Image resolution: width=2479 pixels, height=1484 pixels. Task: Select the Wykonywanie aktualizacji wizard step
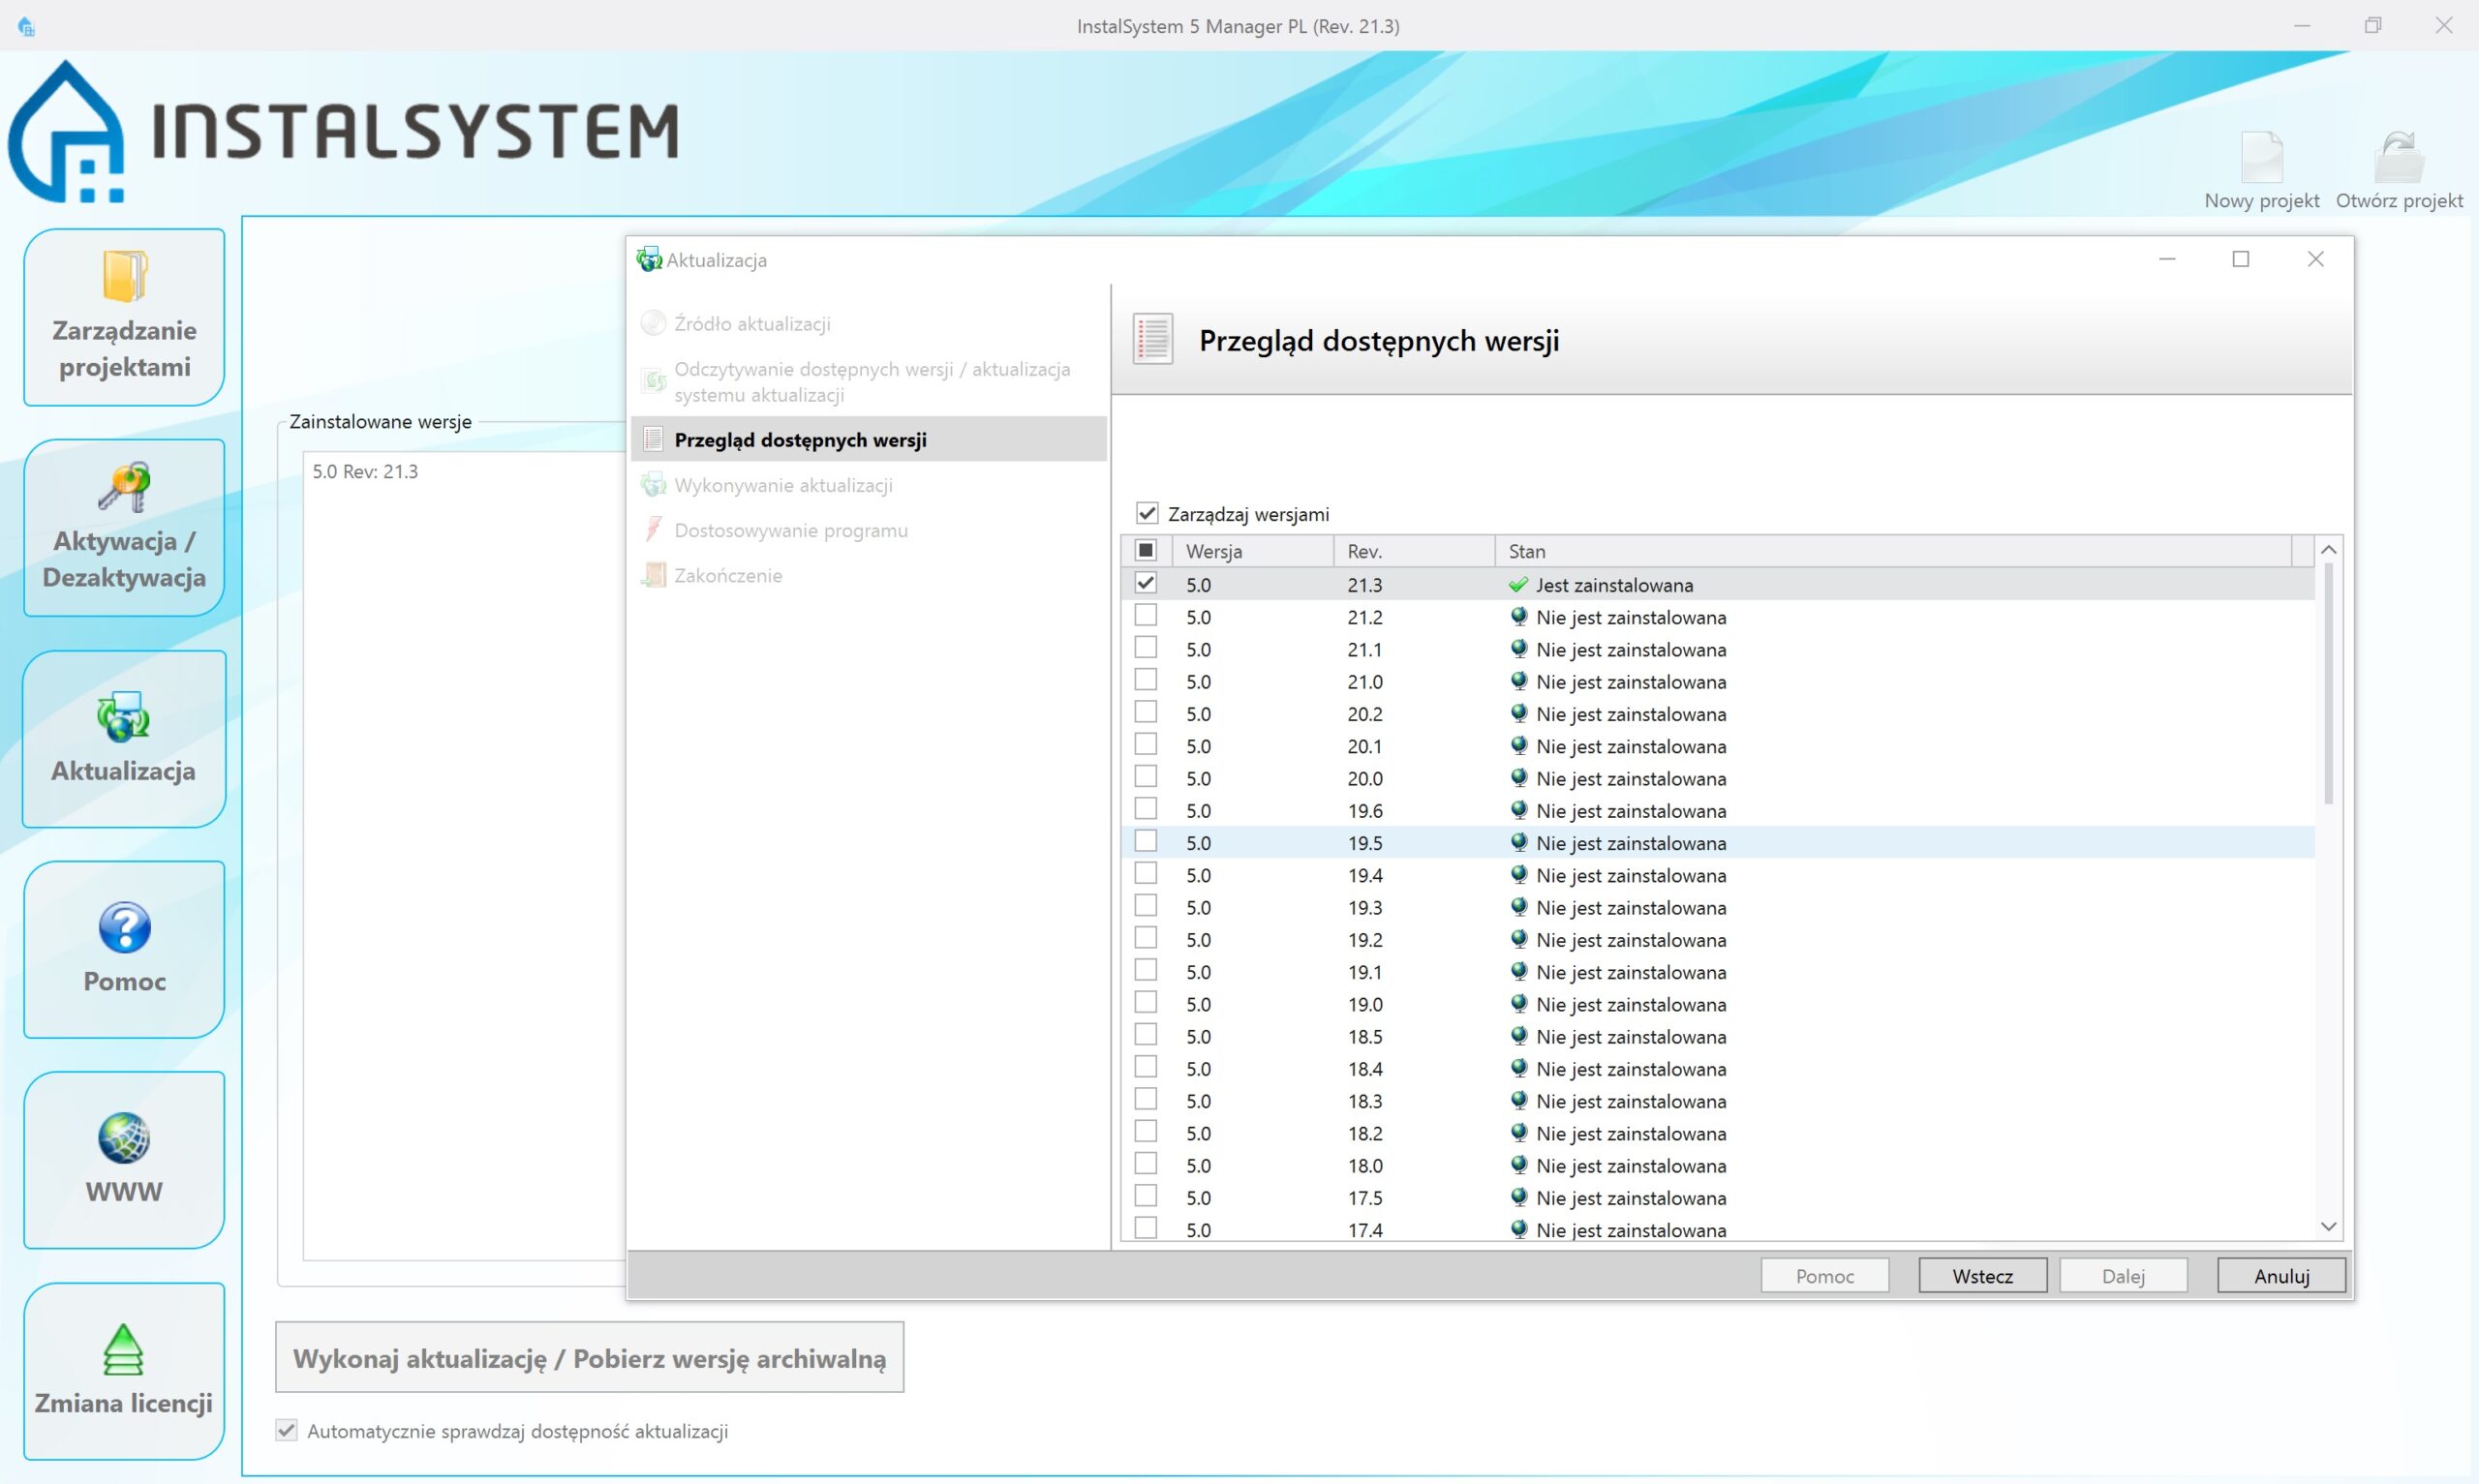(x=869, y=485)
